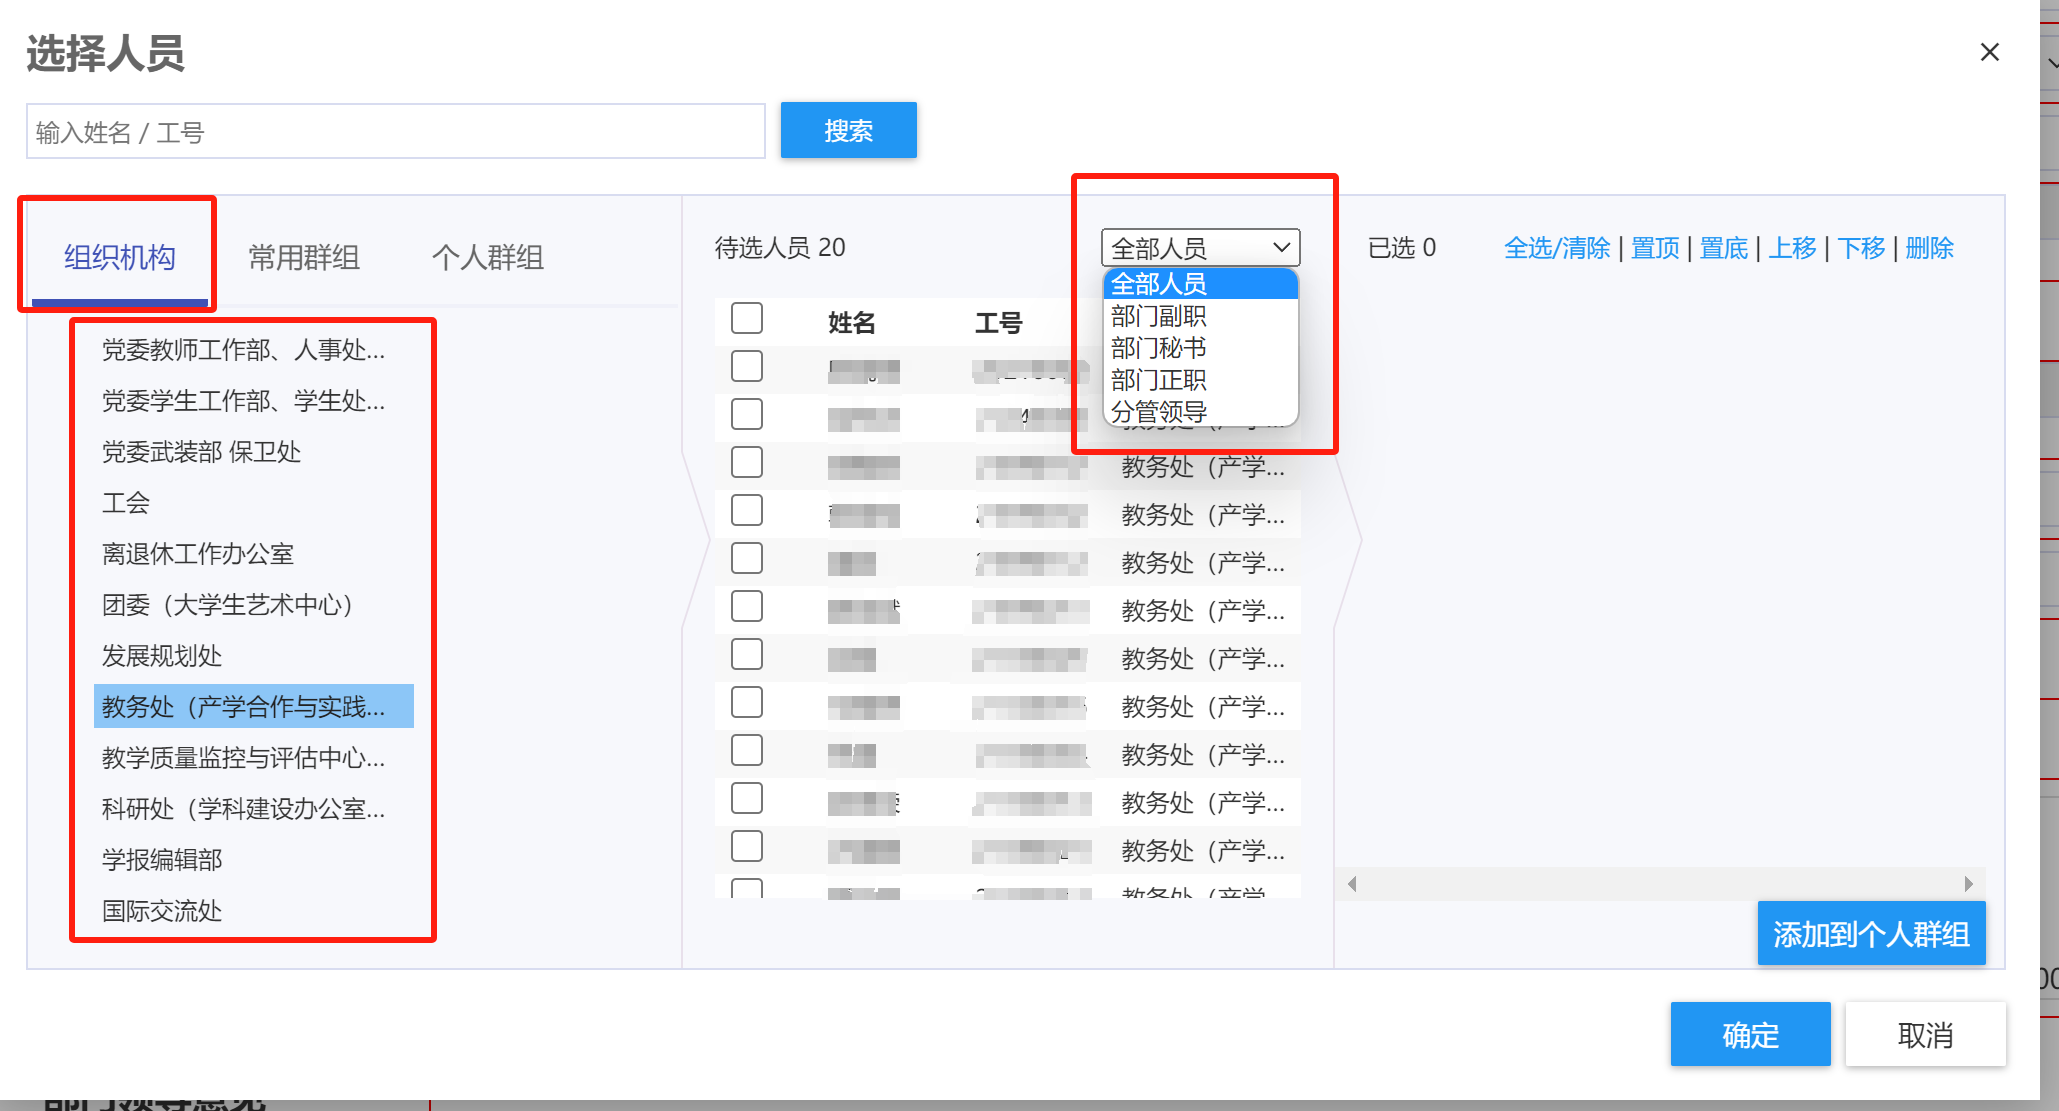Click the 删除 link
Viewport: 2059px width, 1111px height.
click(x=1929, y=248)
